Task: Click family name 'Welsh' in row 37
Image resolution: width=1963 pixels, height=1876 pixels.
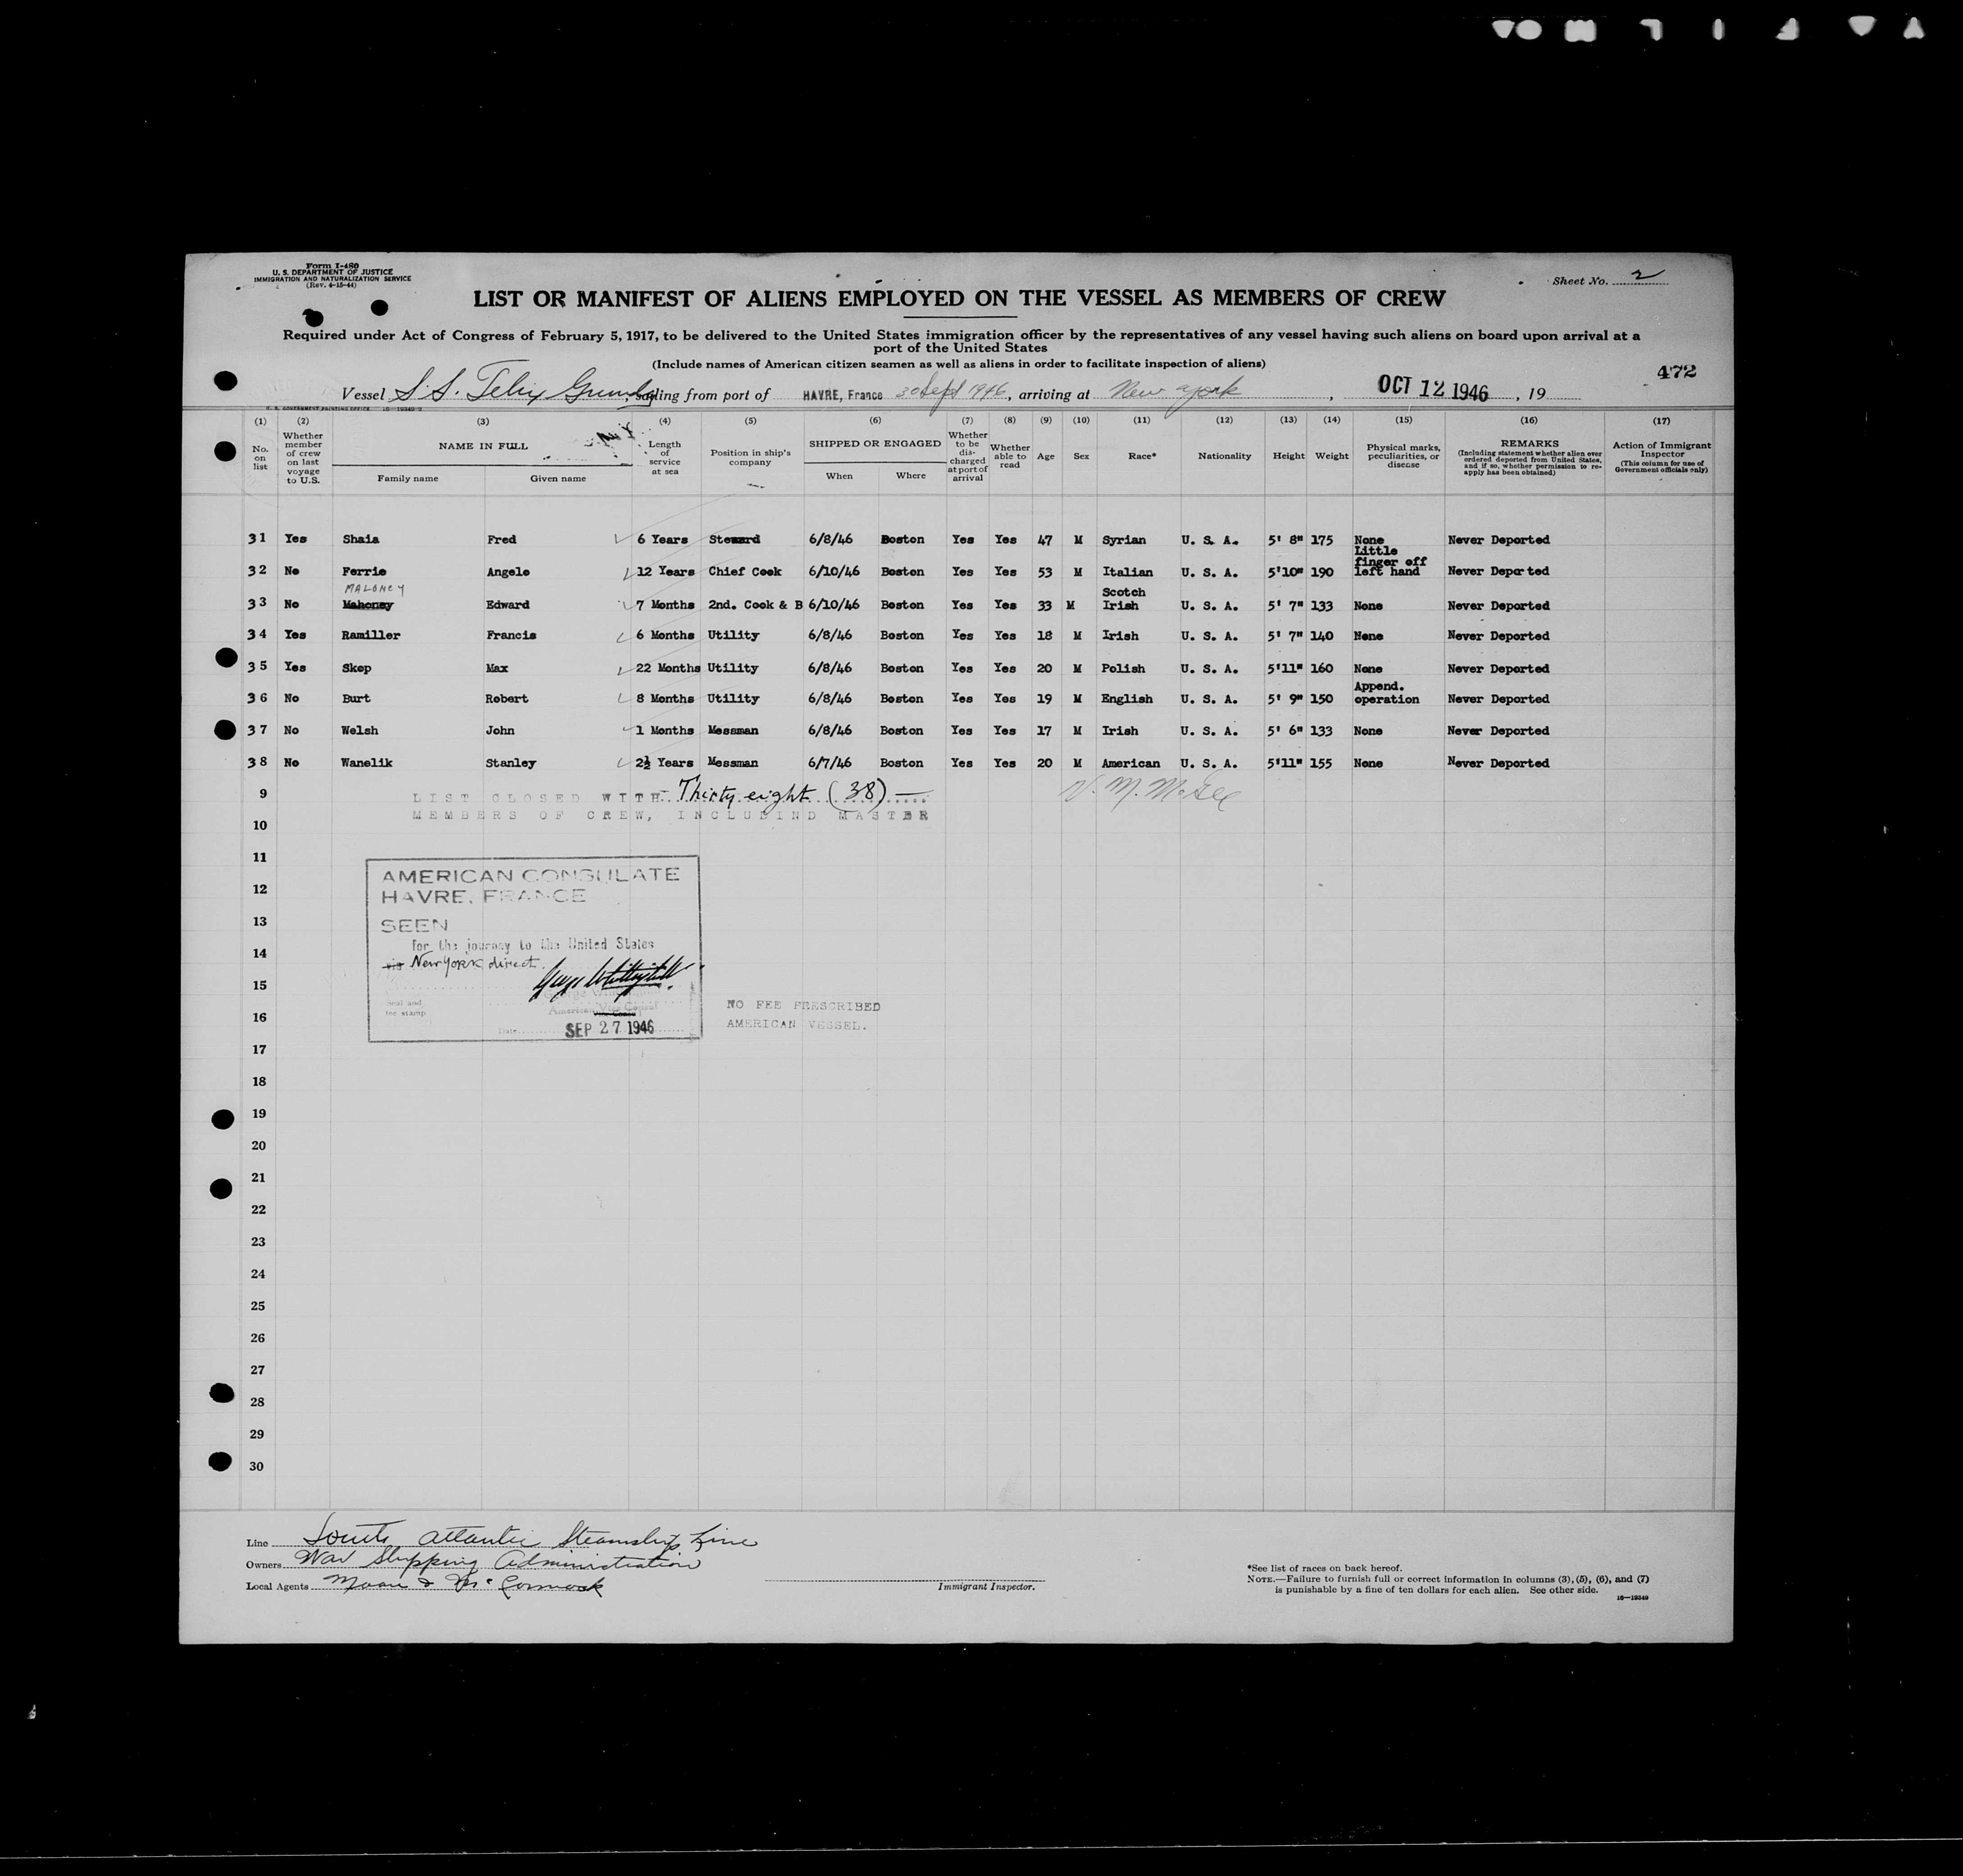Action: point(360,730)
